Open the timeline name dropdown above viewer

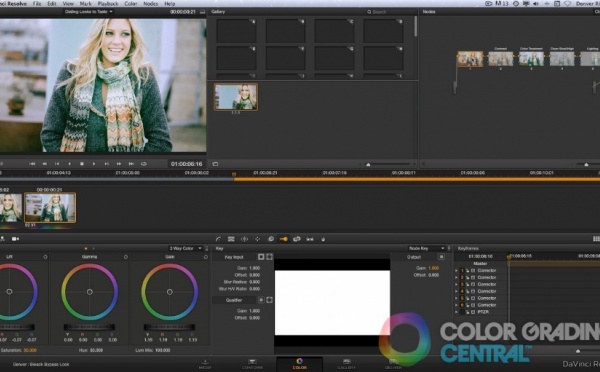tap(88, 12)
